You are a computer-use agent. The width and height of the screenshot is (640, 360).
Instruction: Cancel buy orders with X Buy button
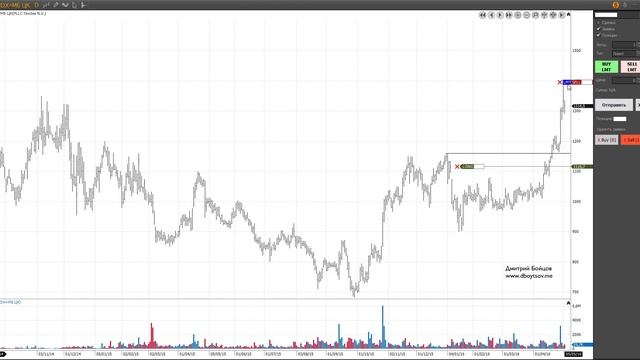click(x=607, y=140)
